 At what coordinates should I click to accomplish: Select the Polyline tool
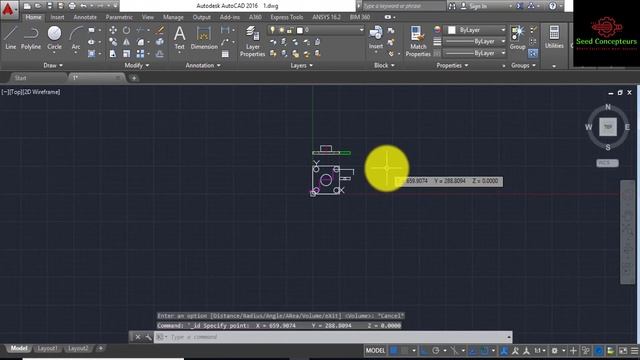point(31,38)
